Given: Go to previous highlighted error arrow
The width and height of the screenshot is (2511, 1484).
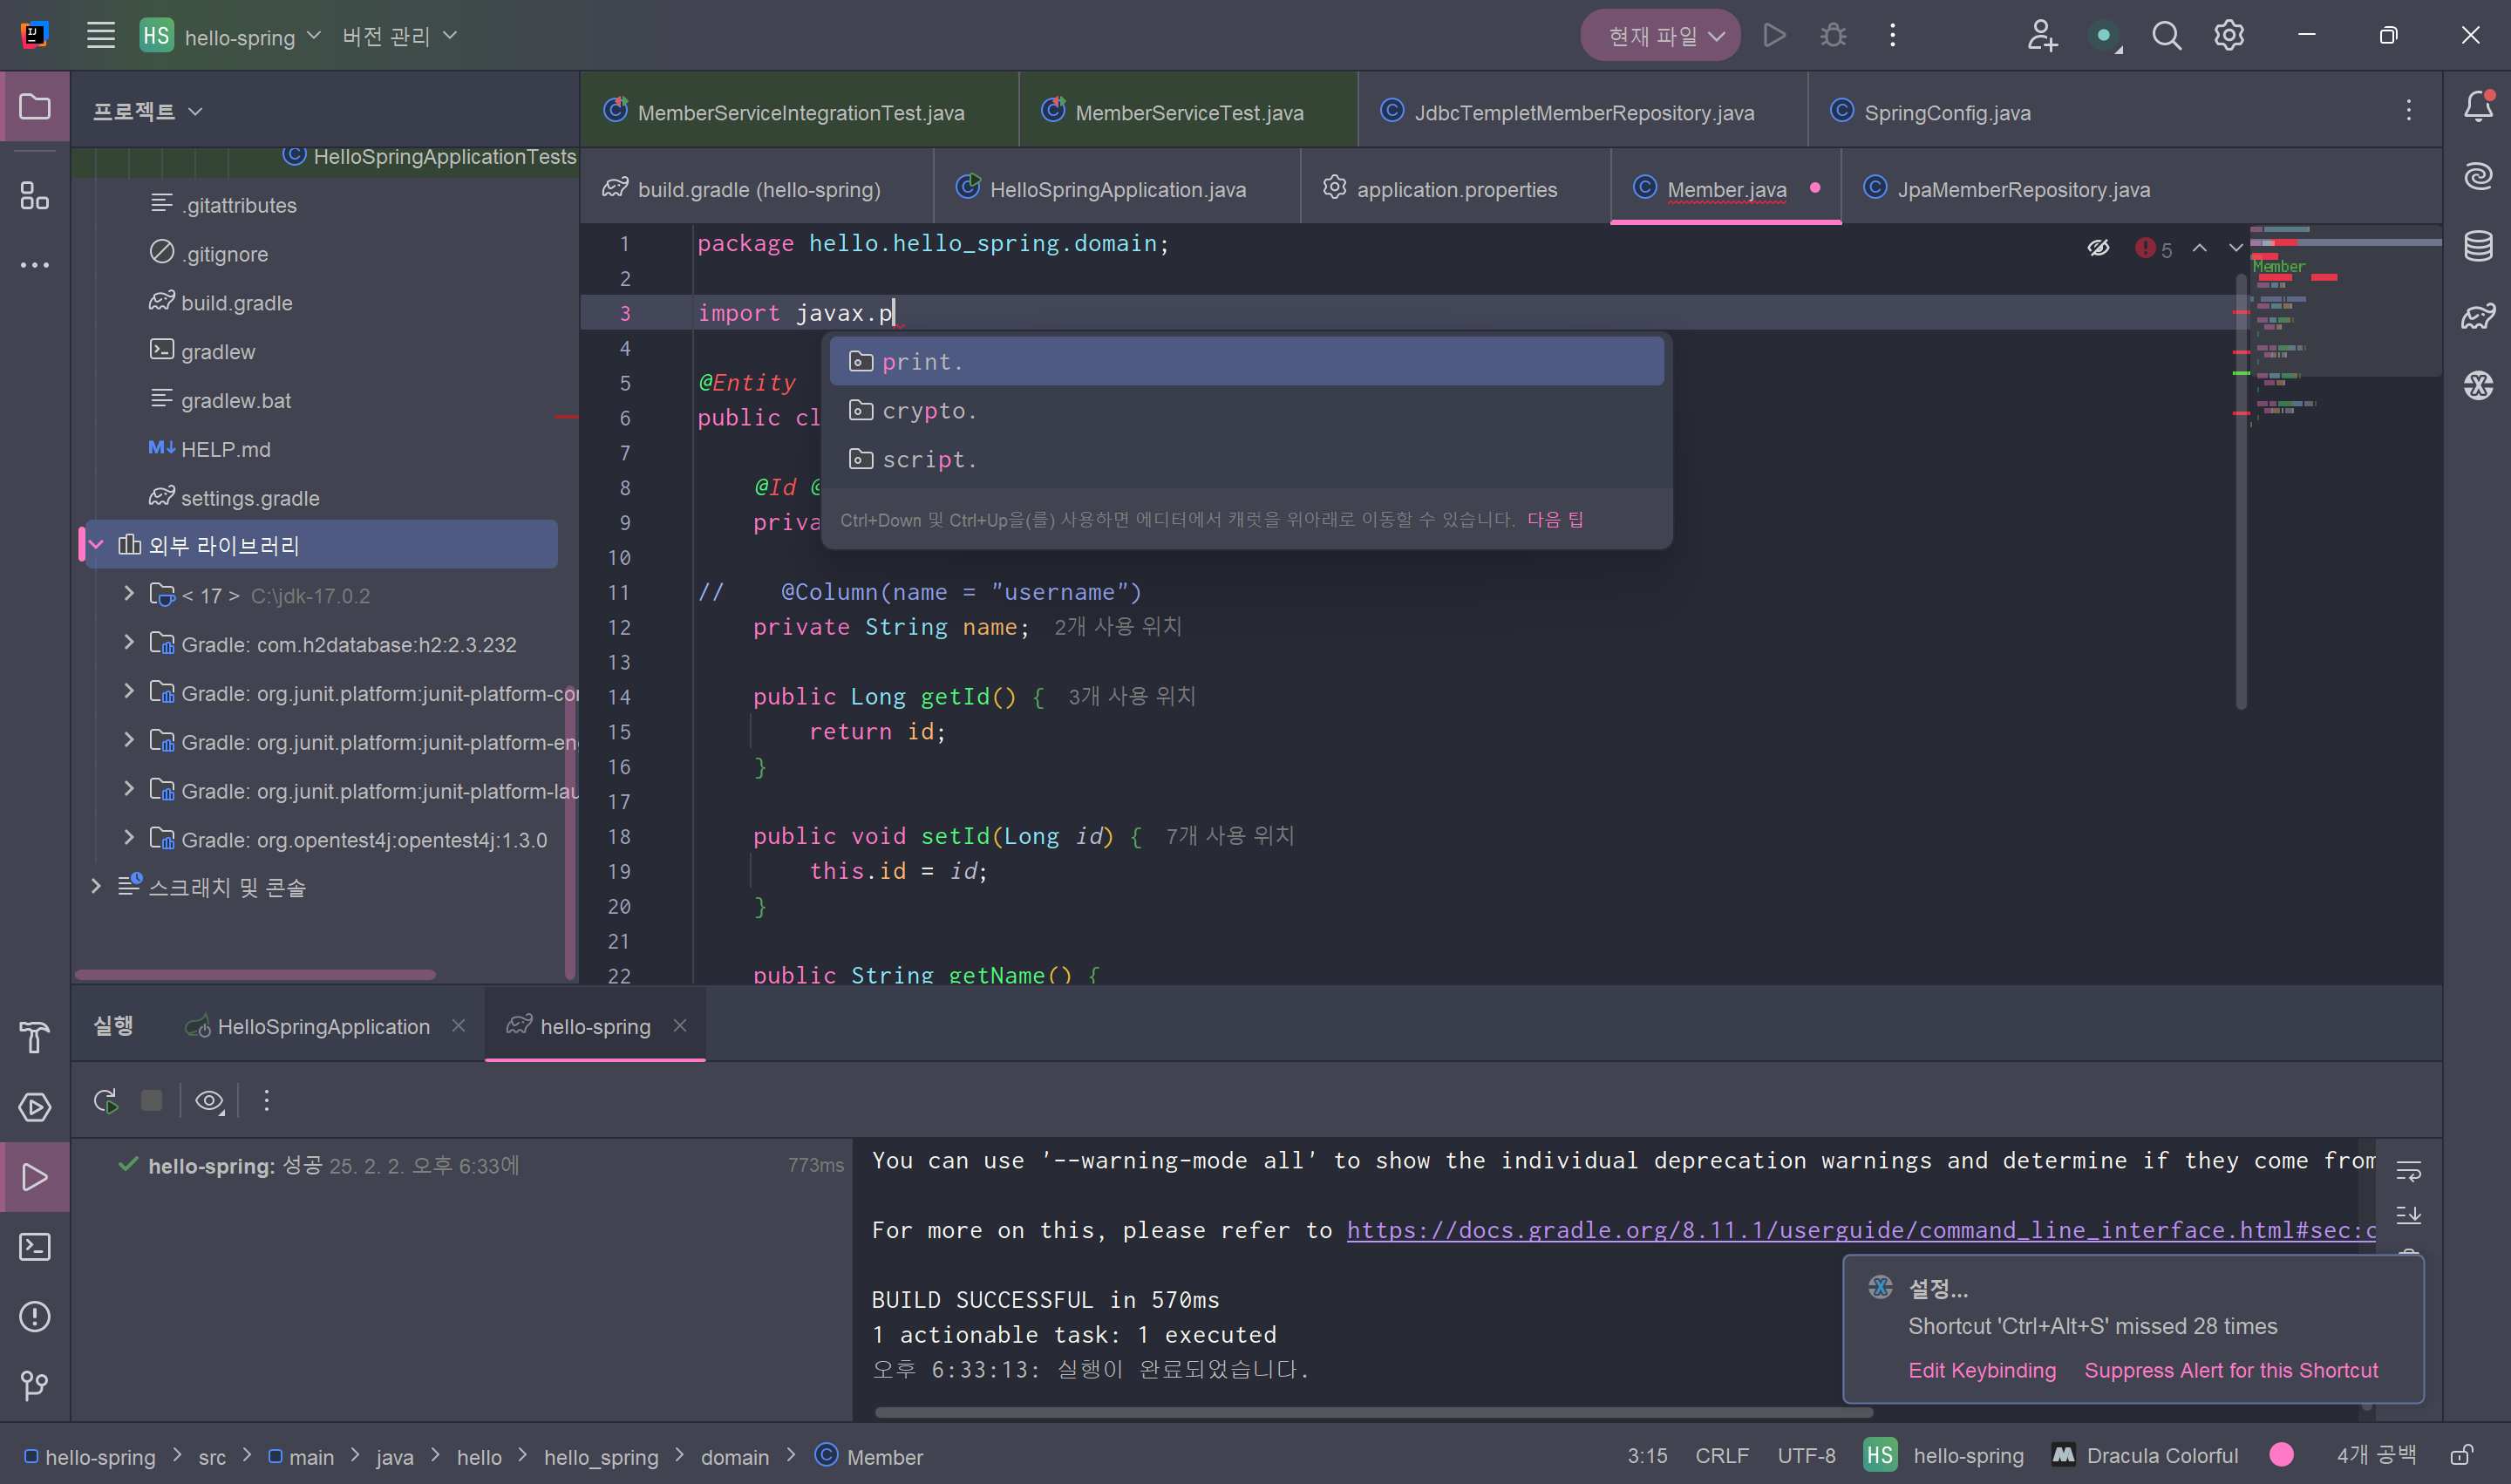Looking at the screenshot, I should (2199, 248).
